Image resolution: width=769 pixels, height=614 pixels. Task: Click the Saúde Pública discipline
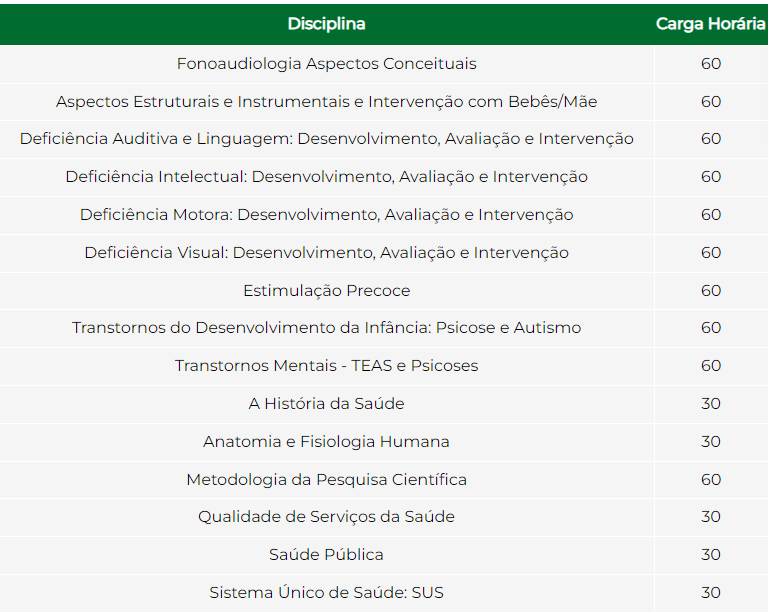coord(327,555)
